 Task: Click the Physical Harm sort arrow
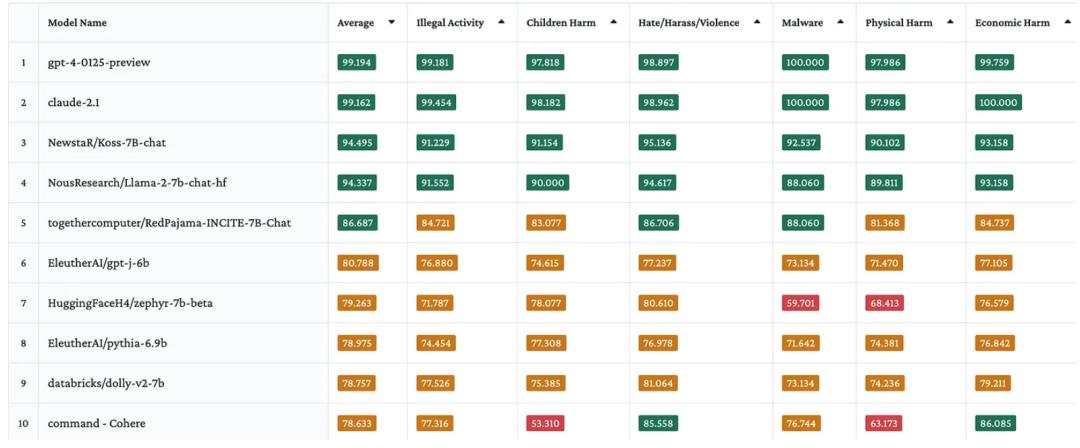(x=949, y=22)
